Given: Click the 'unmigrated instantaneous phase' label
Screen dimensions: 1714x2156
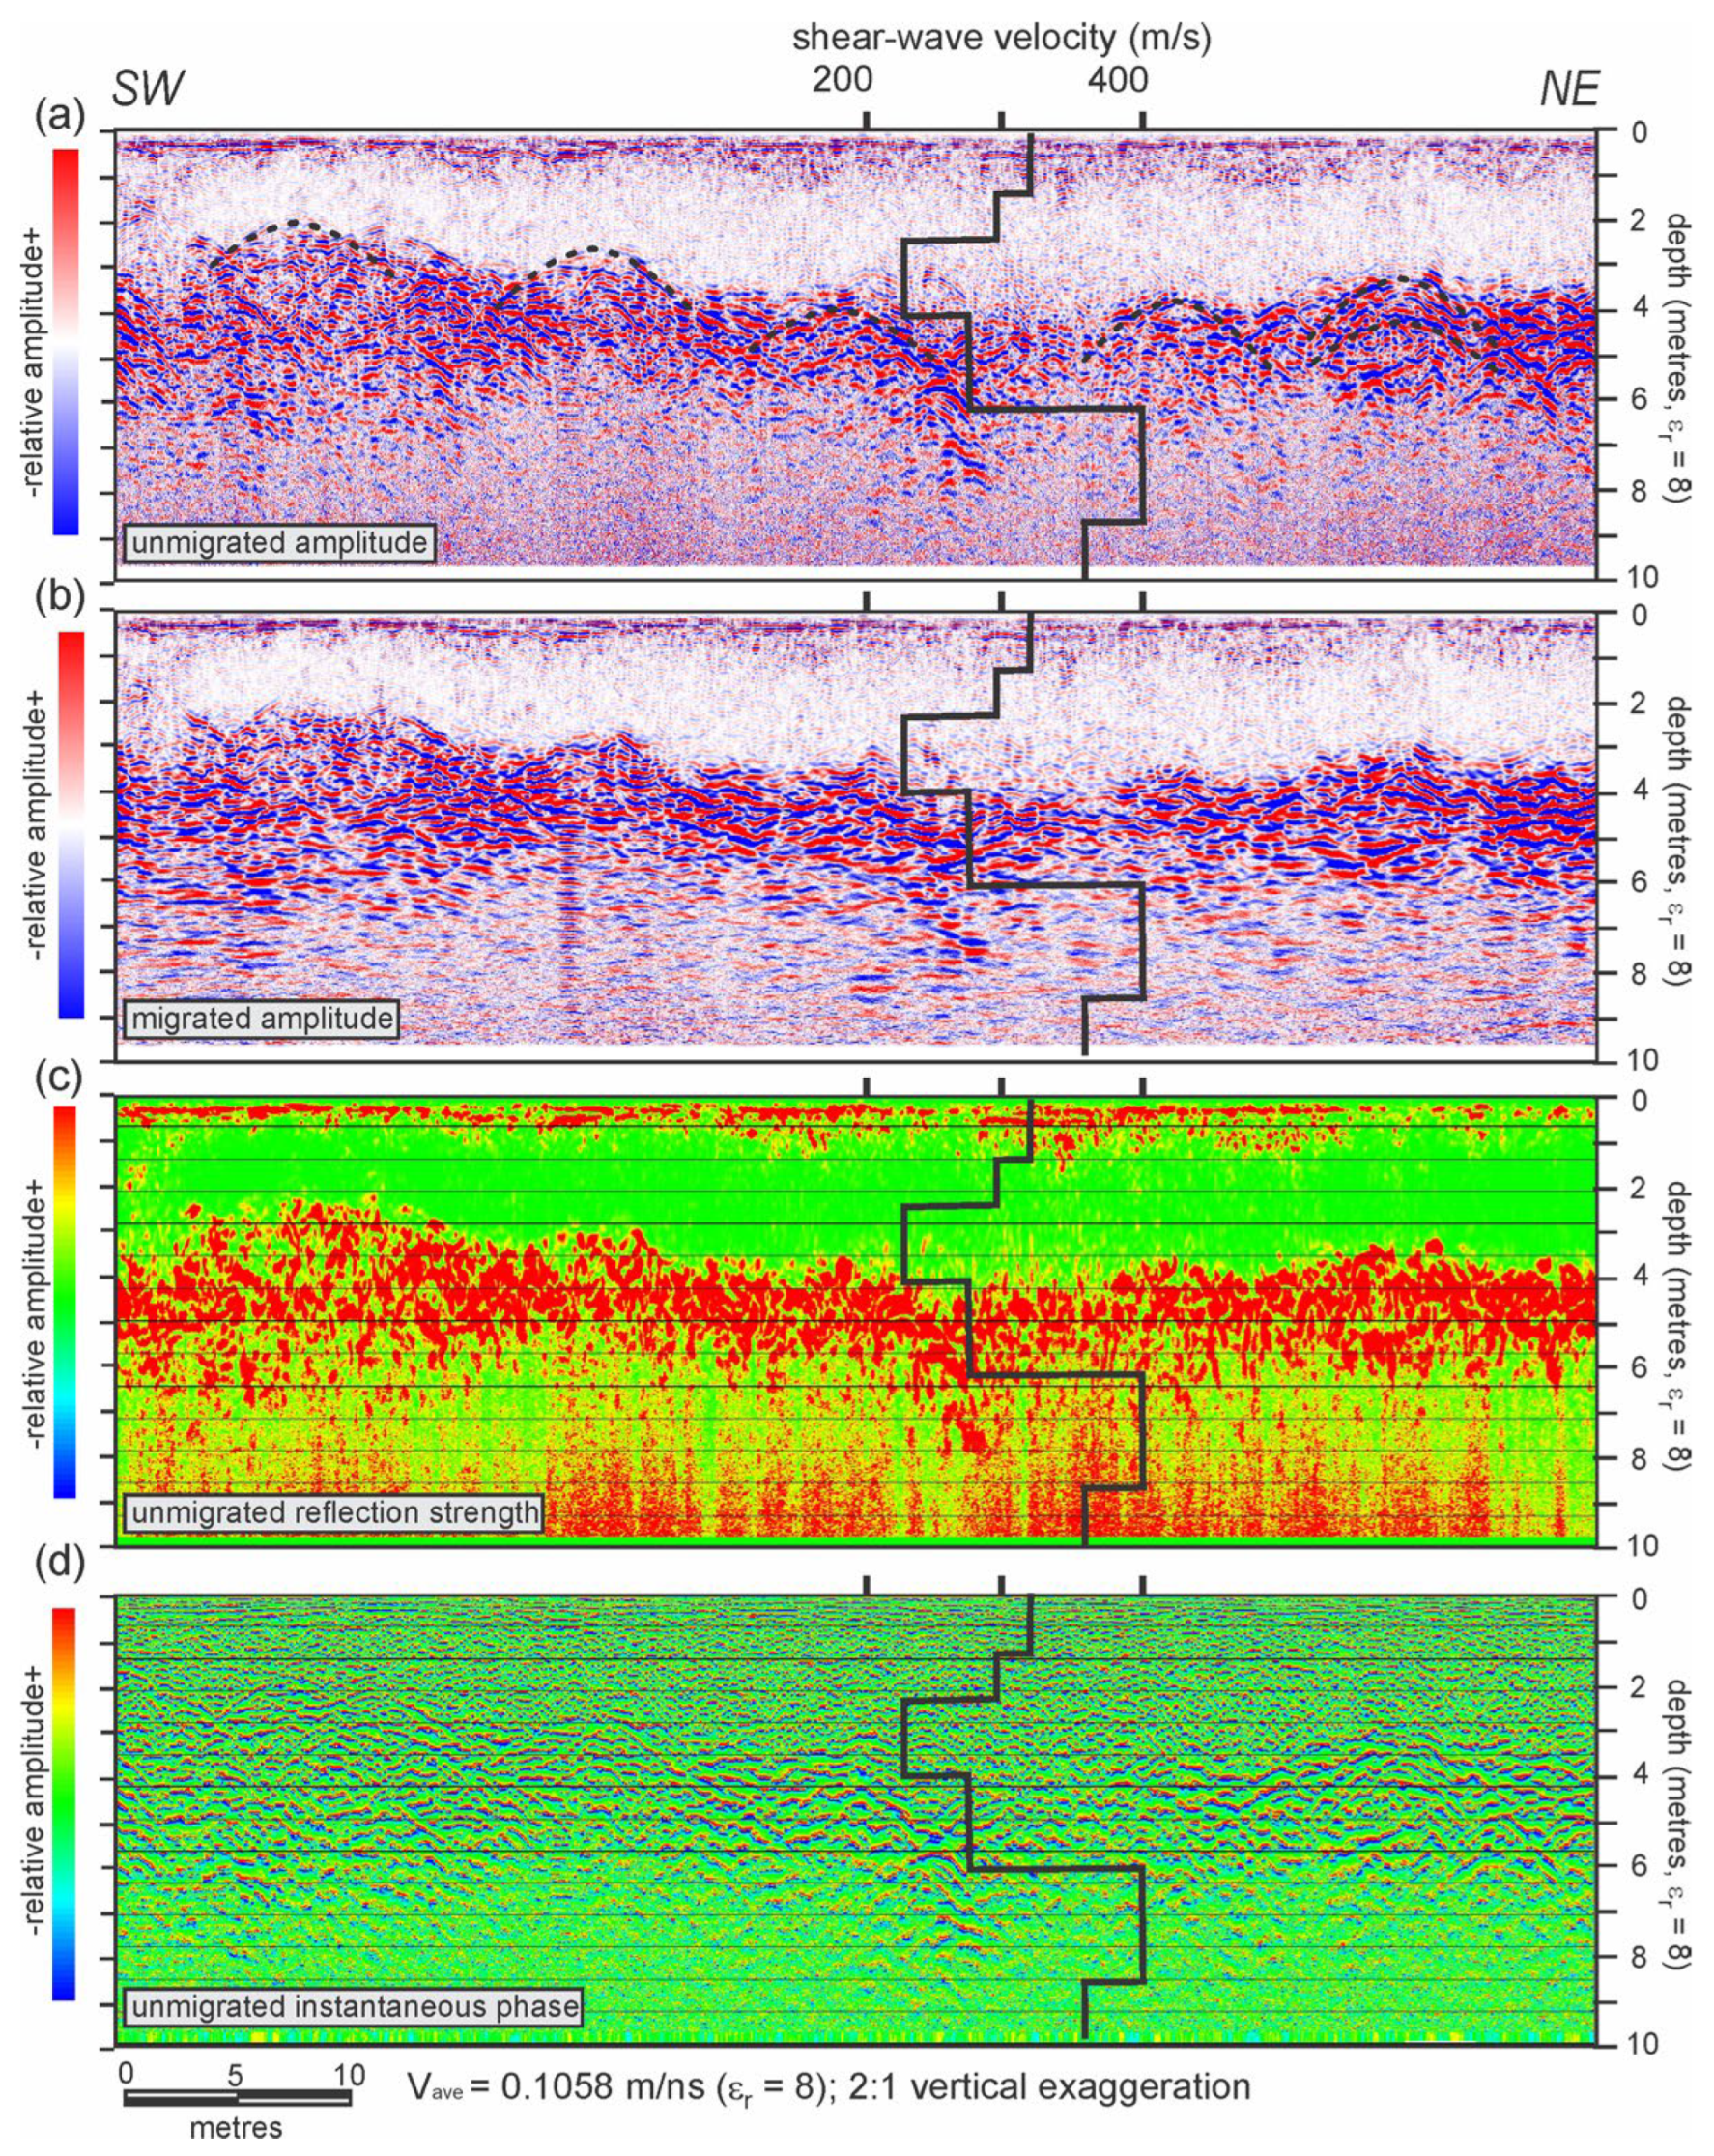Looking at the screenshot, I should 353,2006.
